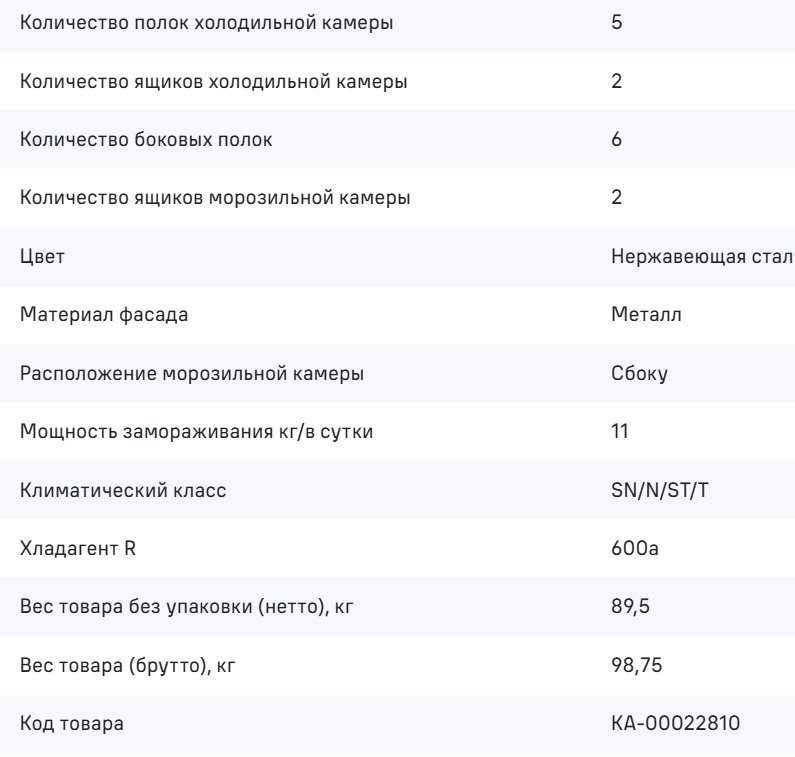
Task: Click the gross weight value 98,75
Action: [636, 665]
